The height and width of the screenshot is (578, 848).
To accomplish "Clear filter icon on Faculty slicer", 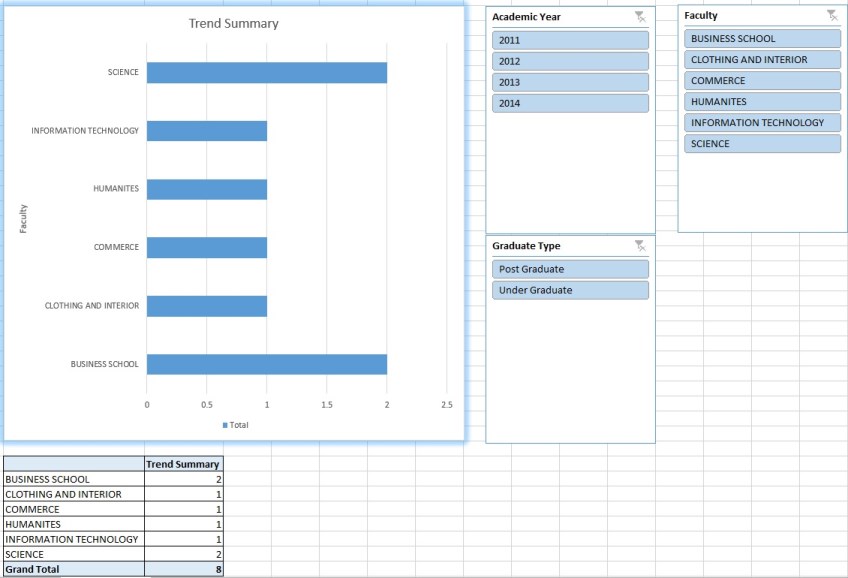I will pos(832,15).
